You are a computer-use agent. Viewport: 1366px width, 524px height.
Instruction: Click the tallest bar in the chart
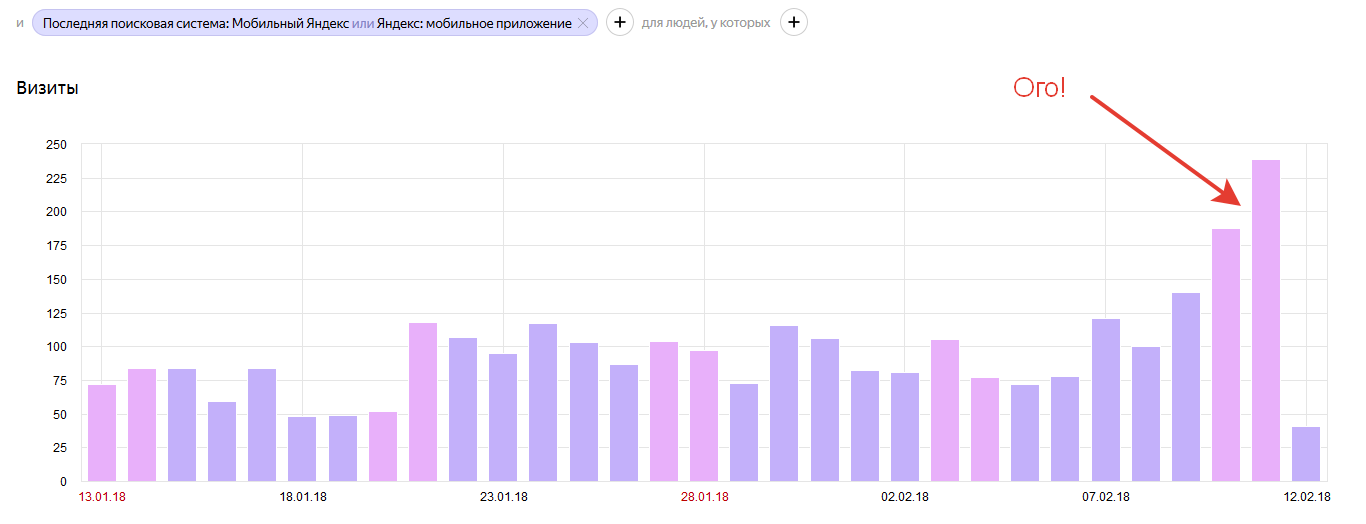[x=1265, y=320]
